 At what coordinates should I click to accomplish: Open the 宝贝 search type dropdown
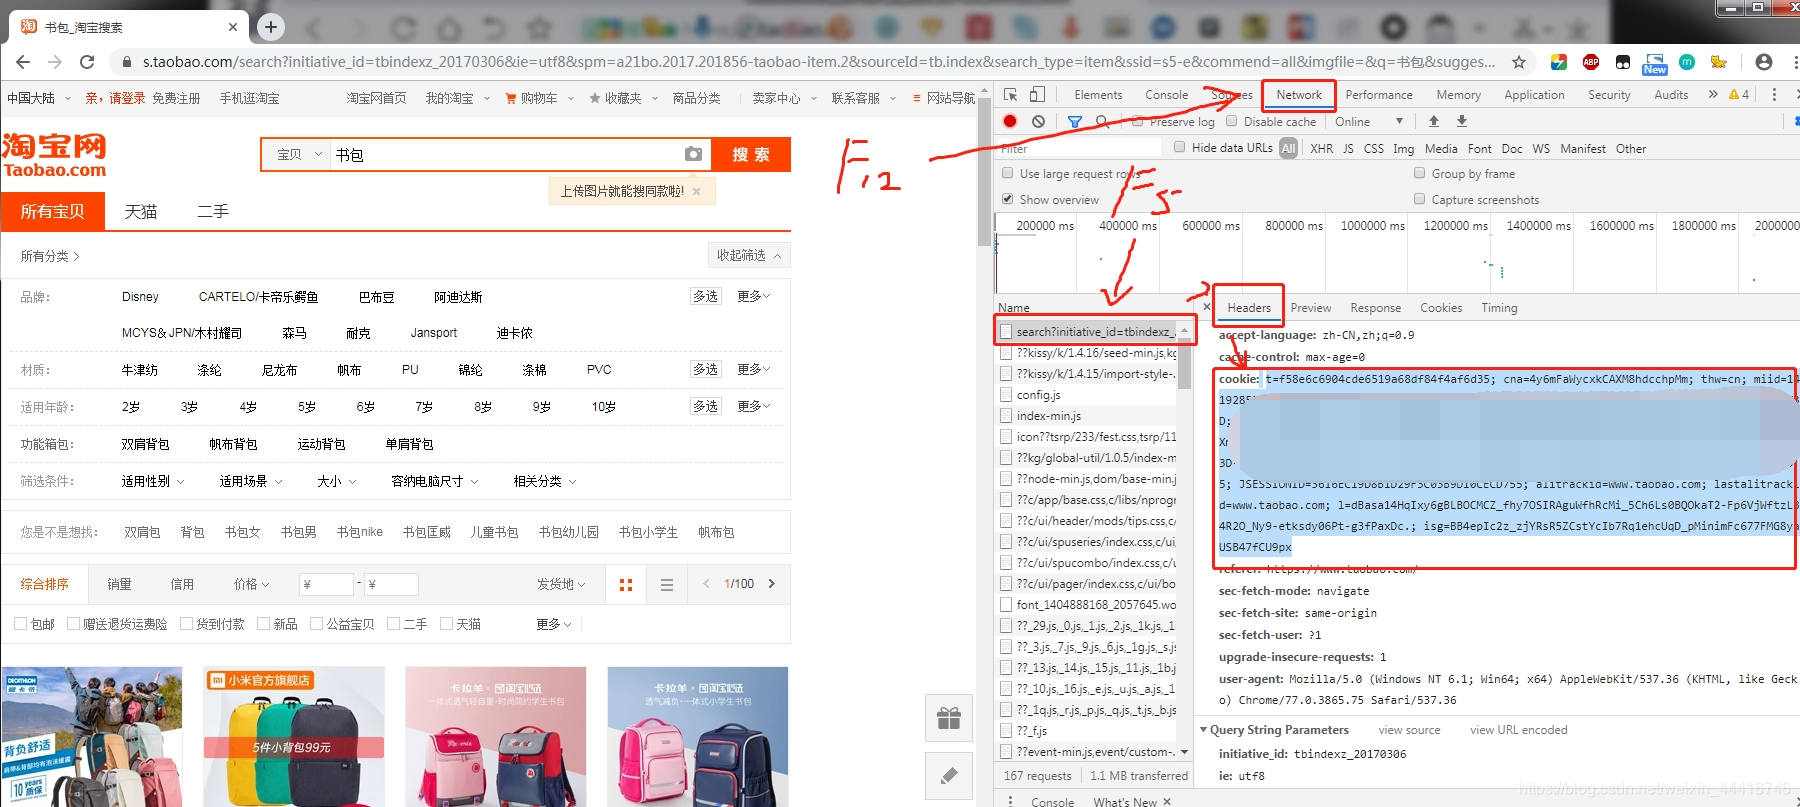tap(298, 155)
